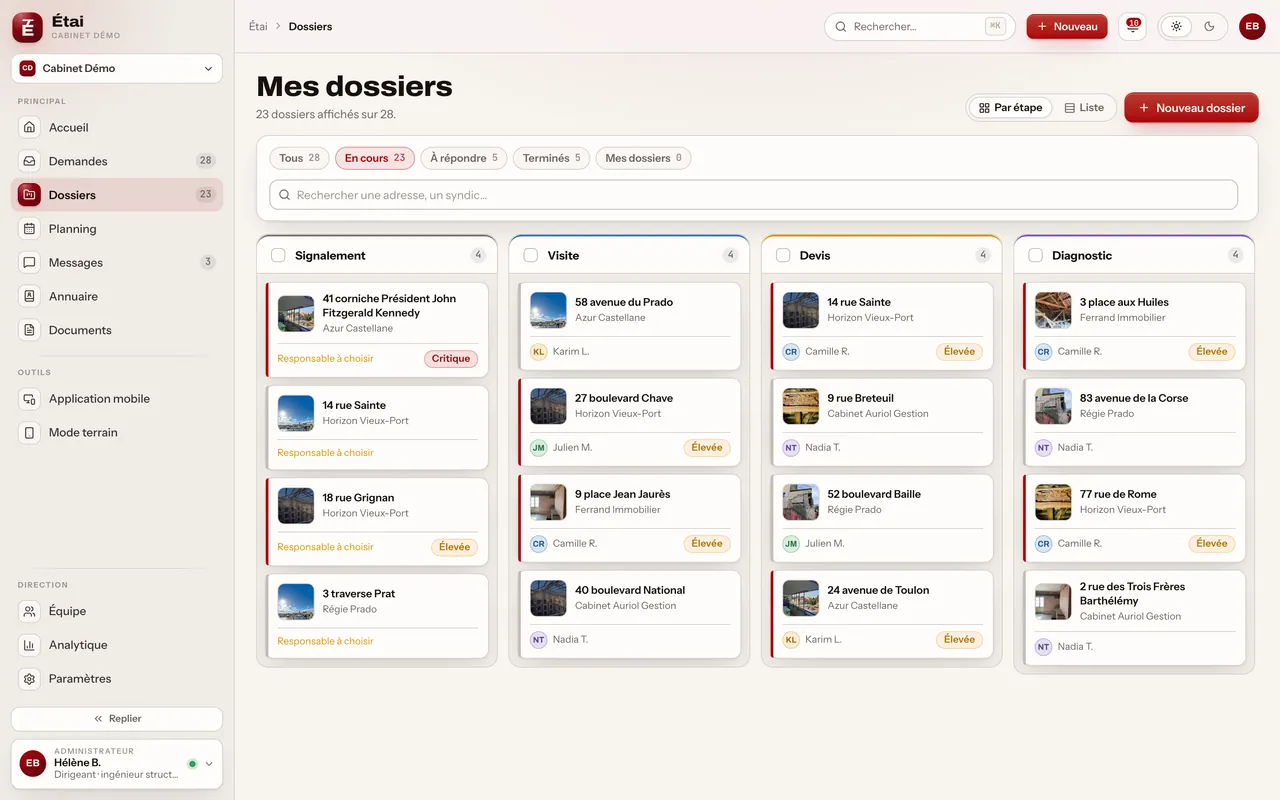
Task: Open the 58 avenue du Prado thumbnail
Action: (548, 310)
